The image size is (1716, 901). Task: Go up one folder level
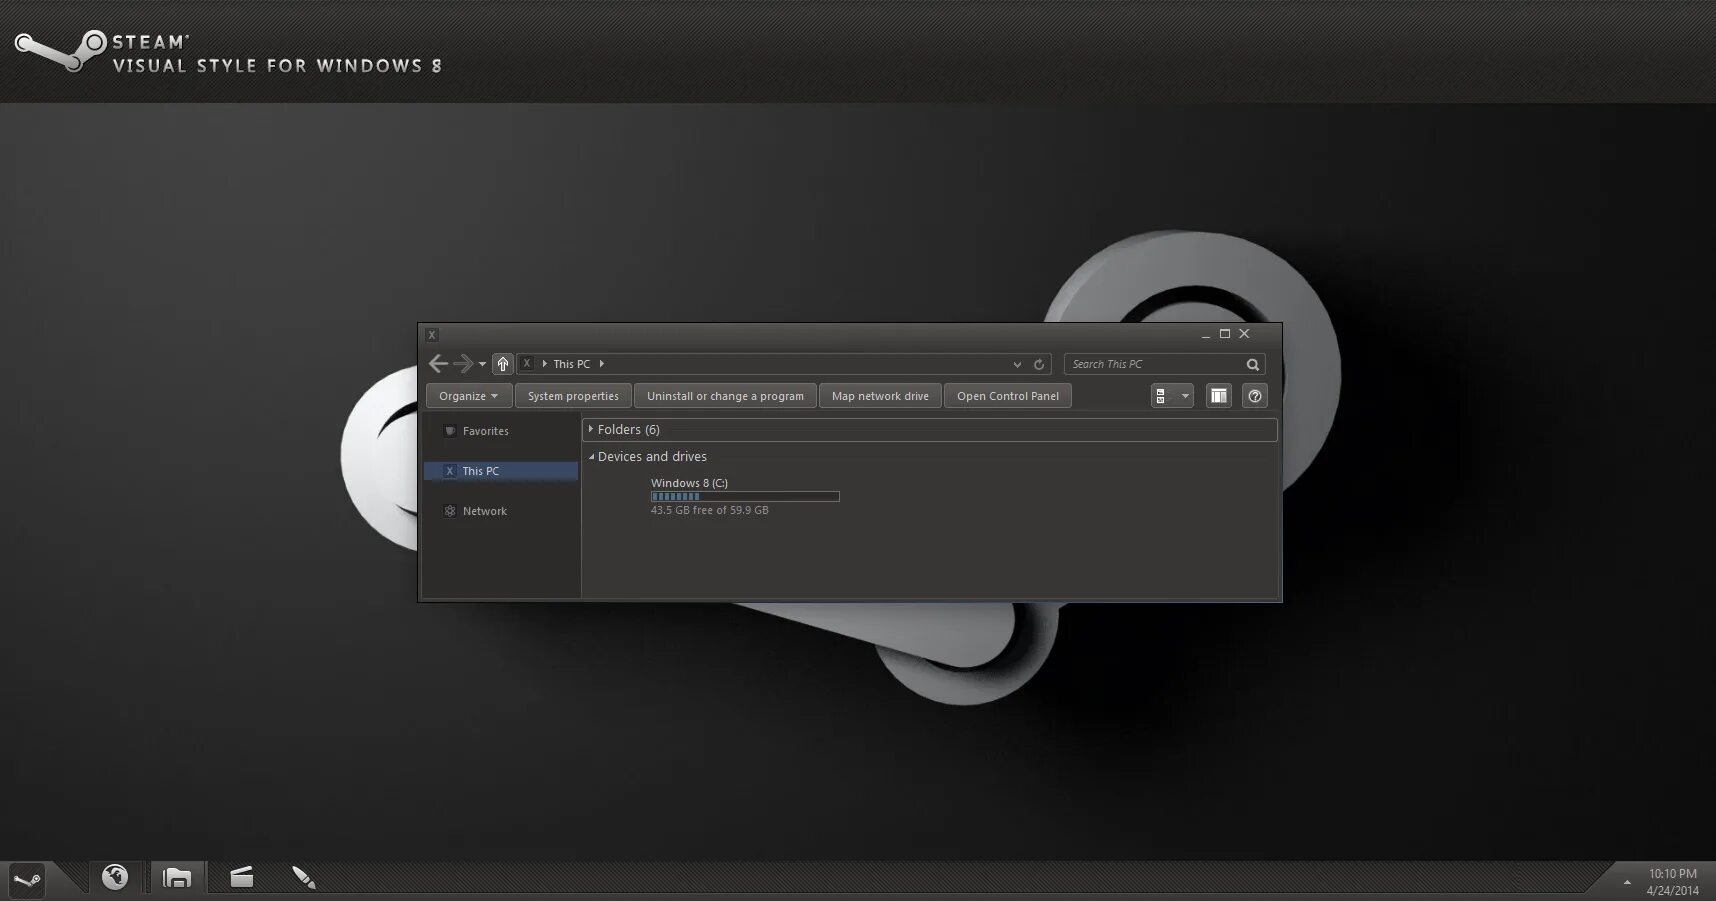tap(503, 364)
